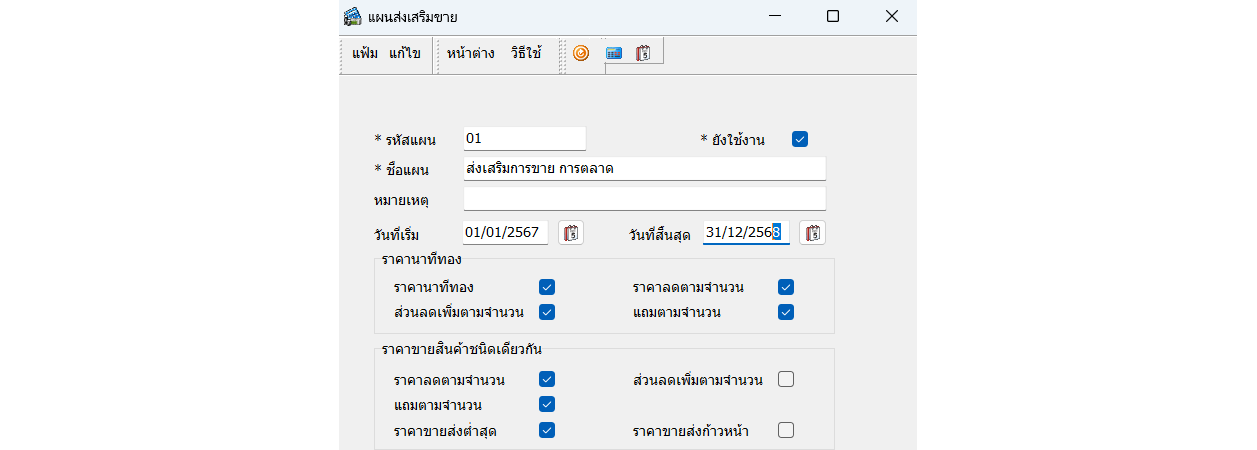
Task: Click the รหัสแผน label
Action: pos(405,140)
